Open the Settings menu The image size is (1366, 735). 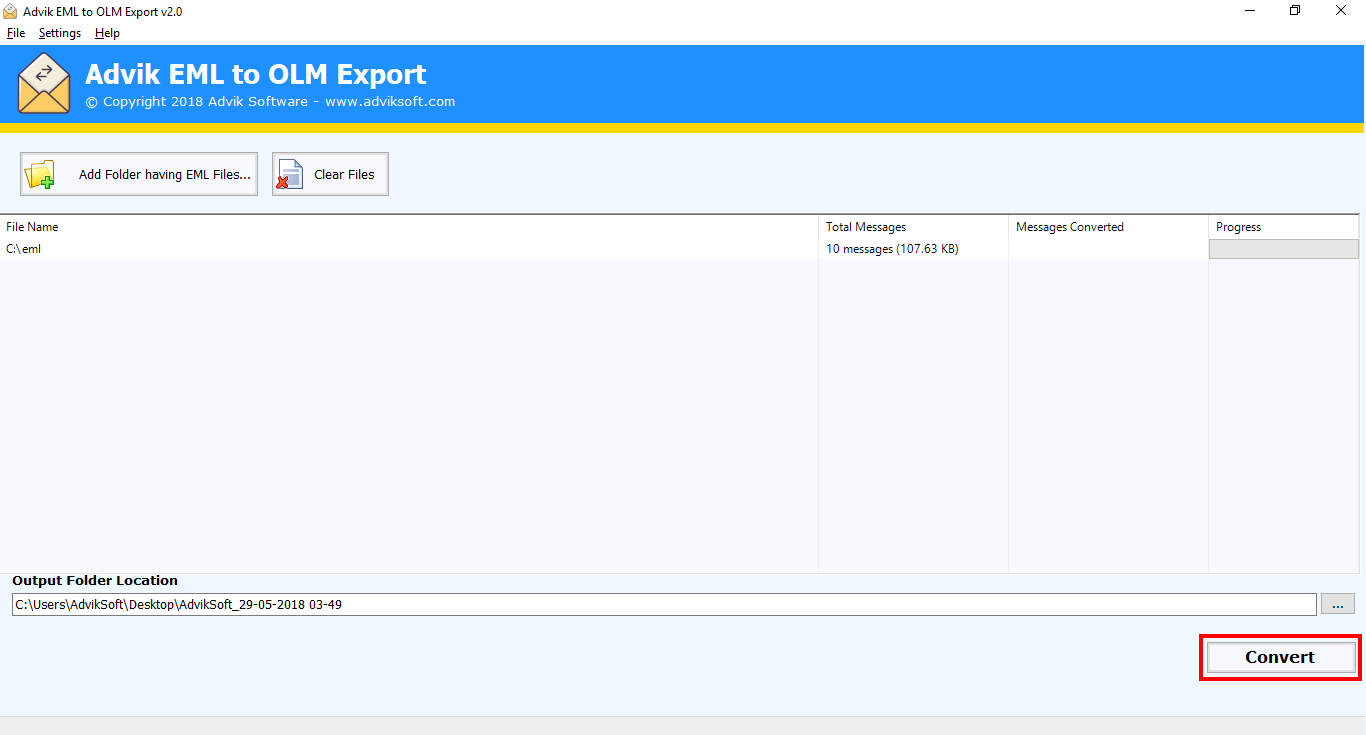(59, 32)
